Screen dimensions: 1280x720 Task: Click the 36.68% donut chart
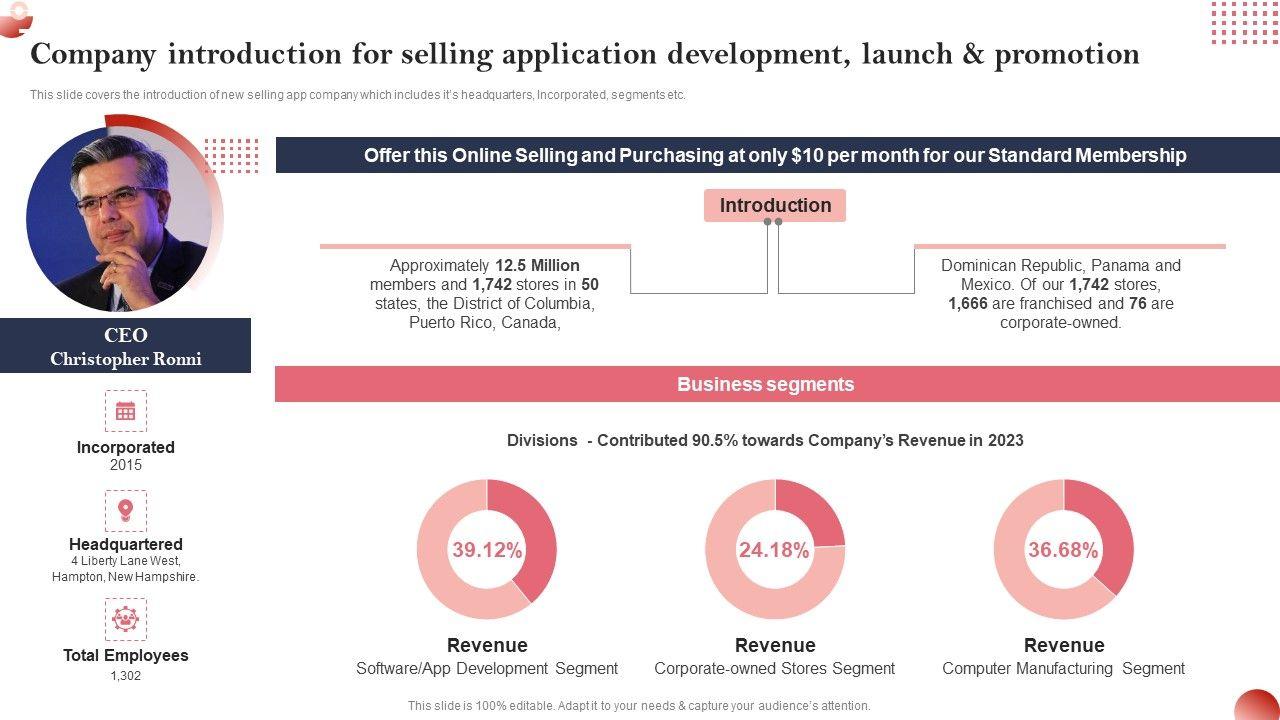[1063, 549]
